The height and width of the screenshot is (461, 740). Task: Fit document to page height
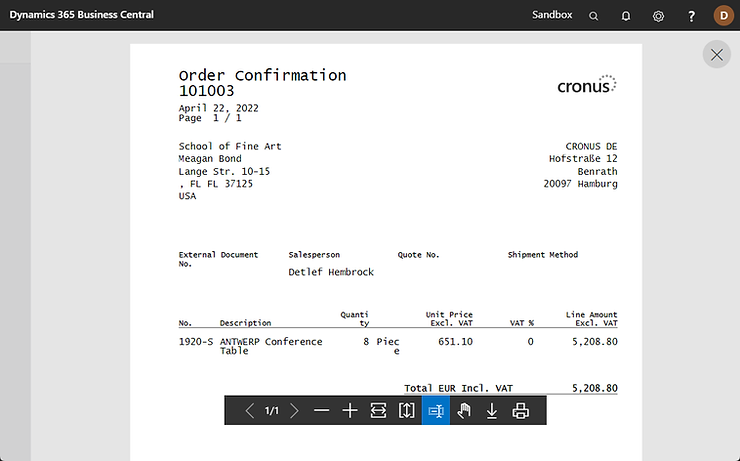[x=407, y=411]
